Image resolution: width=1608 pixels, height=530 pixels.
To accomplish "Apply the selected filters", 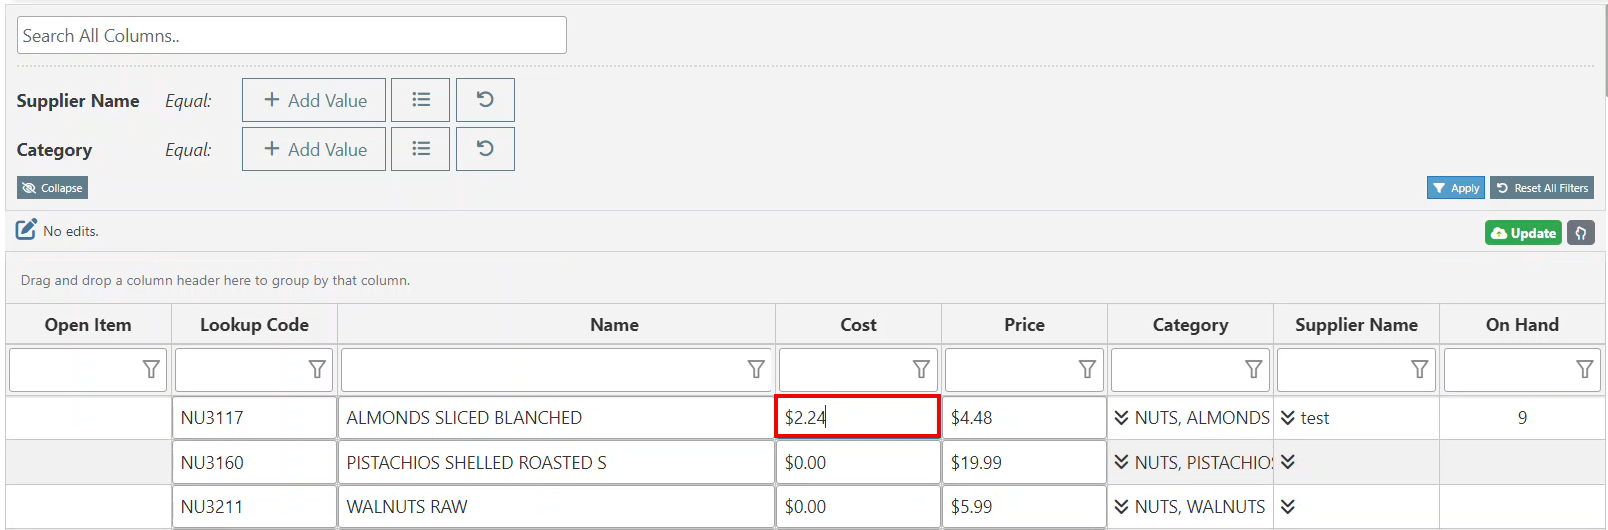I will [x=1455, y=188].
